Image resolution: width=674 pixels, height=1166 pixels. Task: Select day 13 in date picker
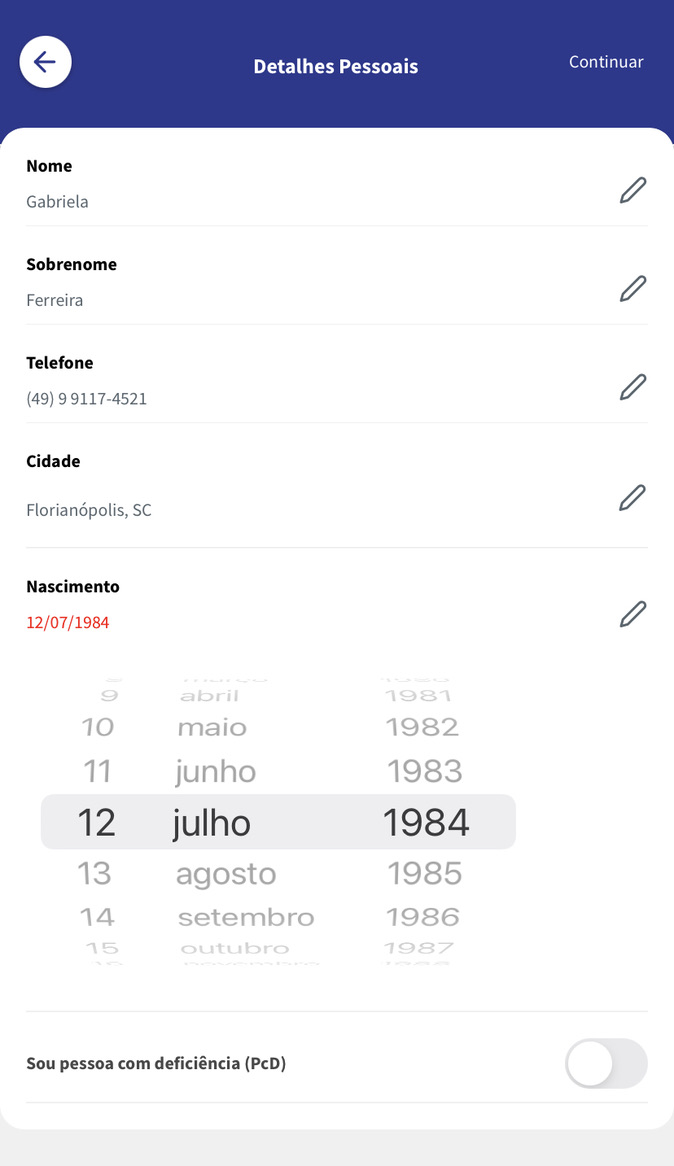click(x=94, y=873)
